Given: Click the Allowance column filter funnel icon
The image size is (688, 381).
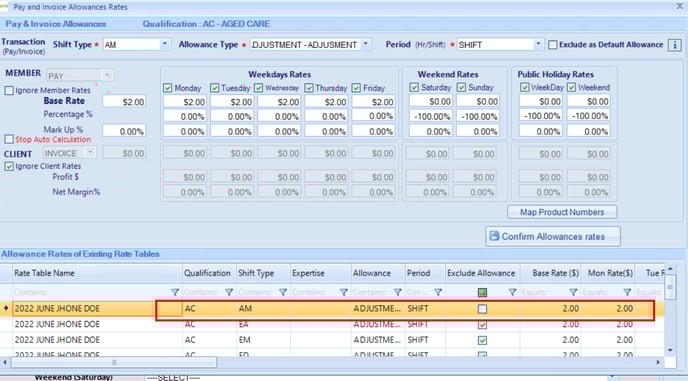Looking at the screenshot, I should pos(398,292).
